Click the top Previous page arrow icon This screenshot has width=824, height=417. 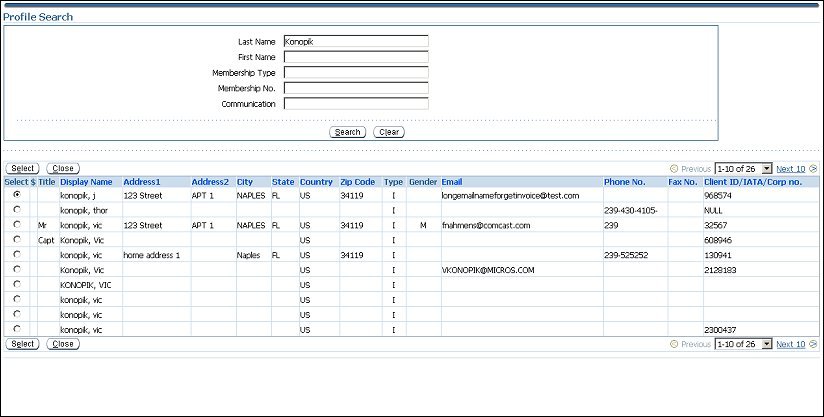click(674, 169)
